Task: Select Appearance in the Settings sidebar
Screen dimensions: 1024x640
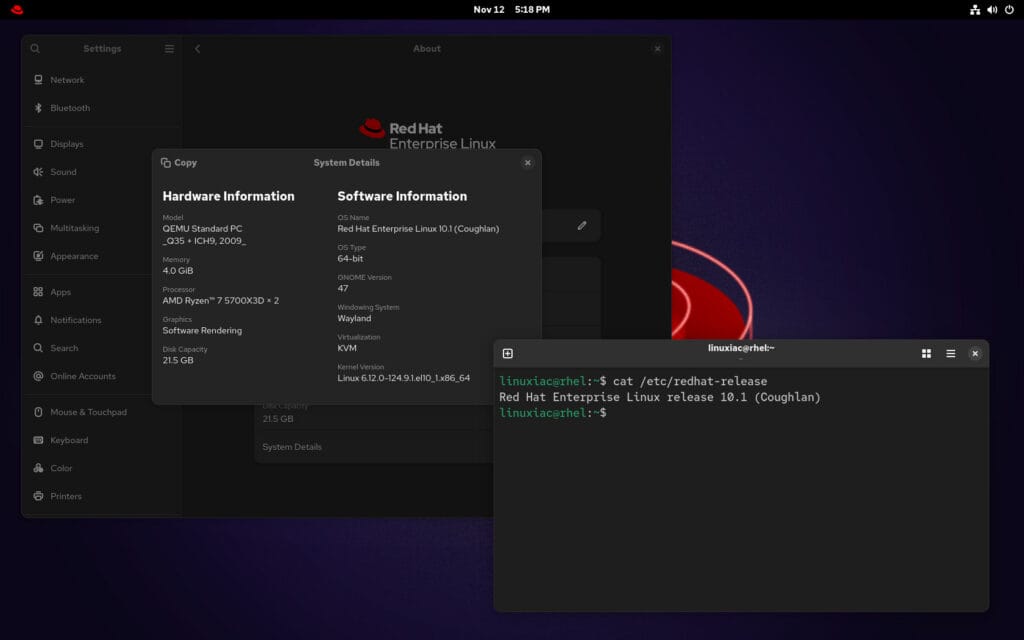Action: (x=38, y=256)
